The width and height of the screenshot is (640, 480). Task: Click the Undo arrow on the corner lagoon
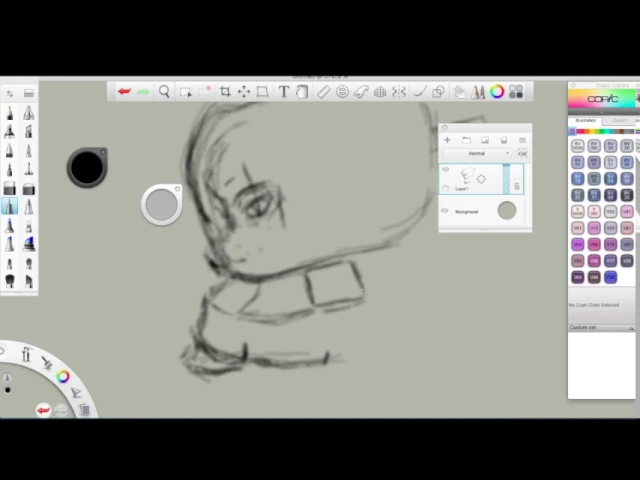pyautogui.click(x=43, y=410)
